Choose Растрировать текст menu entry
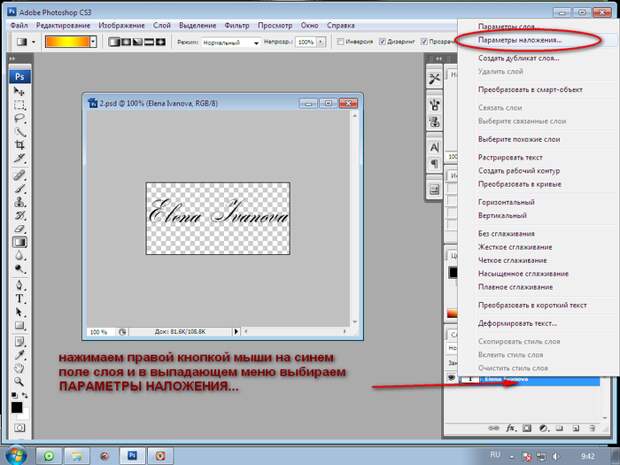The width and height of the screenshot is (620, 465). tap(510, 157)
